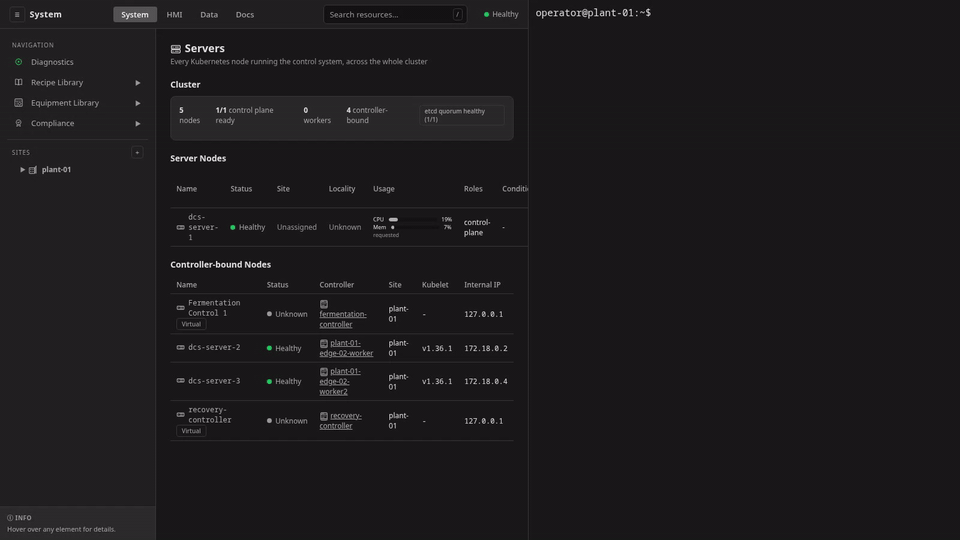Click the plant-01 site building icon
The width and height of the screenshot is (960, 540).
coord(33,170)
